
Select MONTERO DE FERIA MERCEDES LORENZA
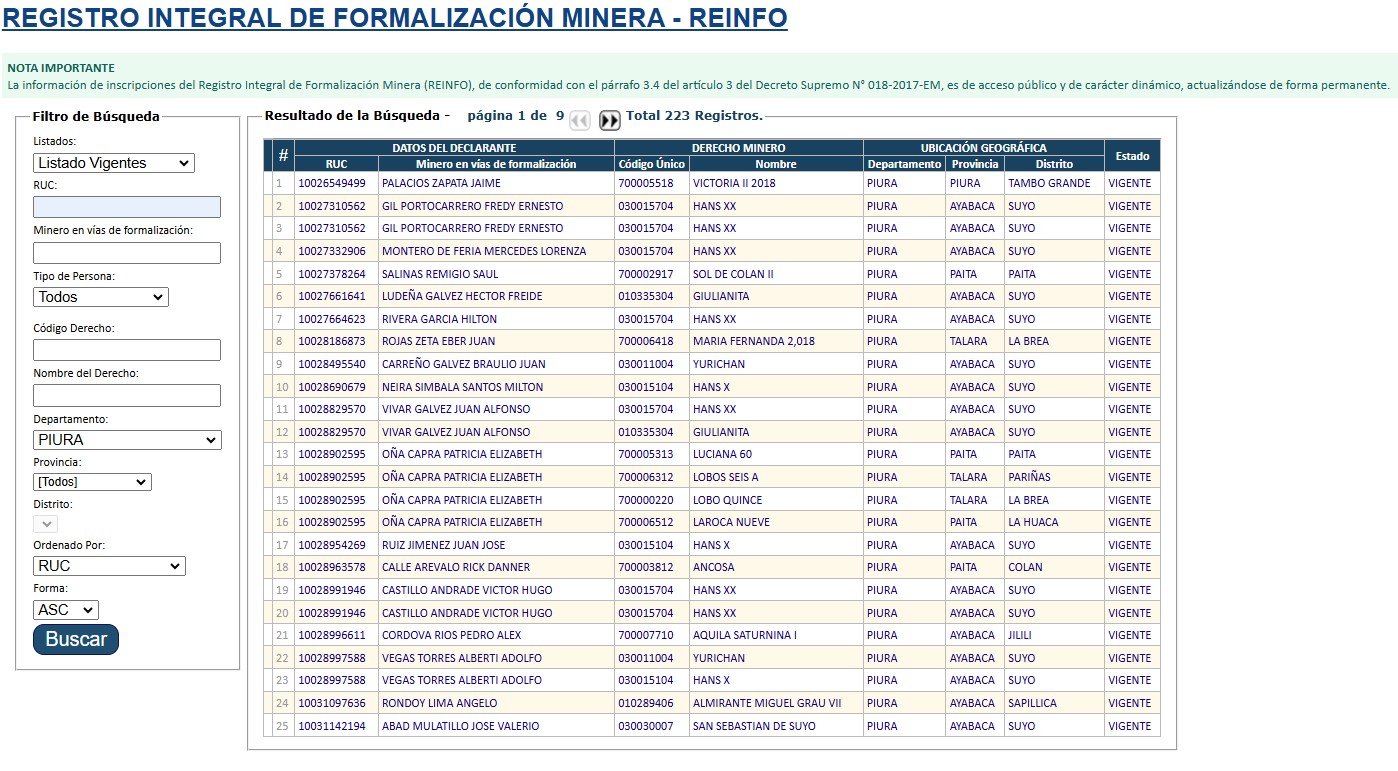pyautogui.click(x=484, y=251)
